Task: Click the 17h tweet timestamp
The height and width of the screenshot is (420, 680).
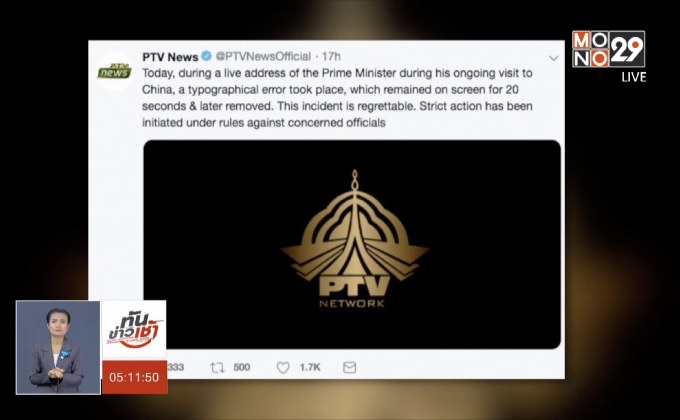Action: click(x=331, y=56)
